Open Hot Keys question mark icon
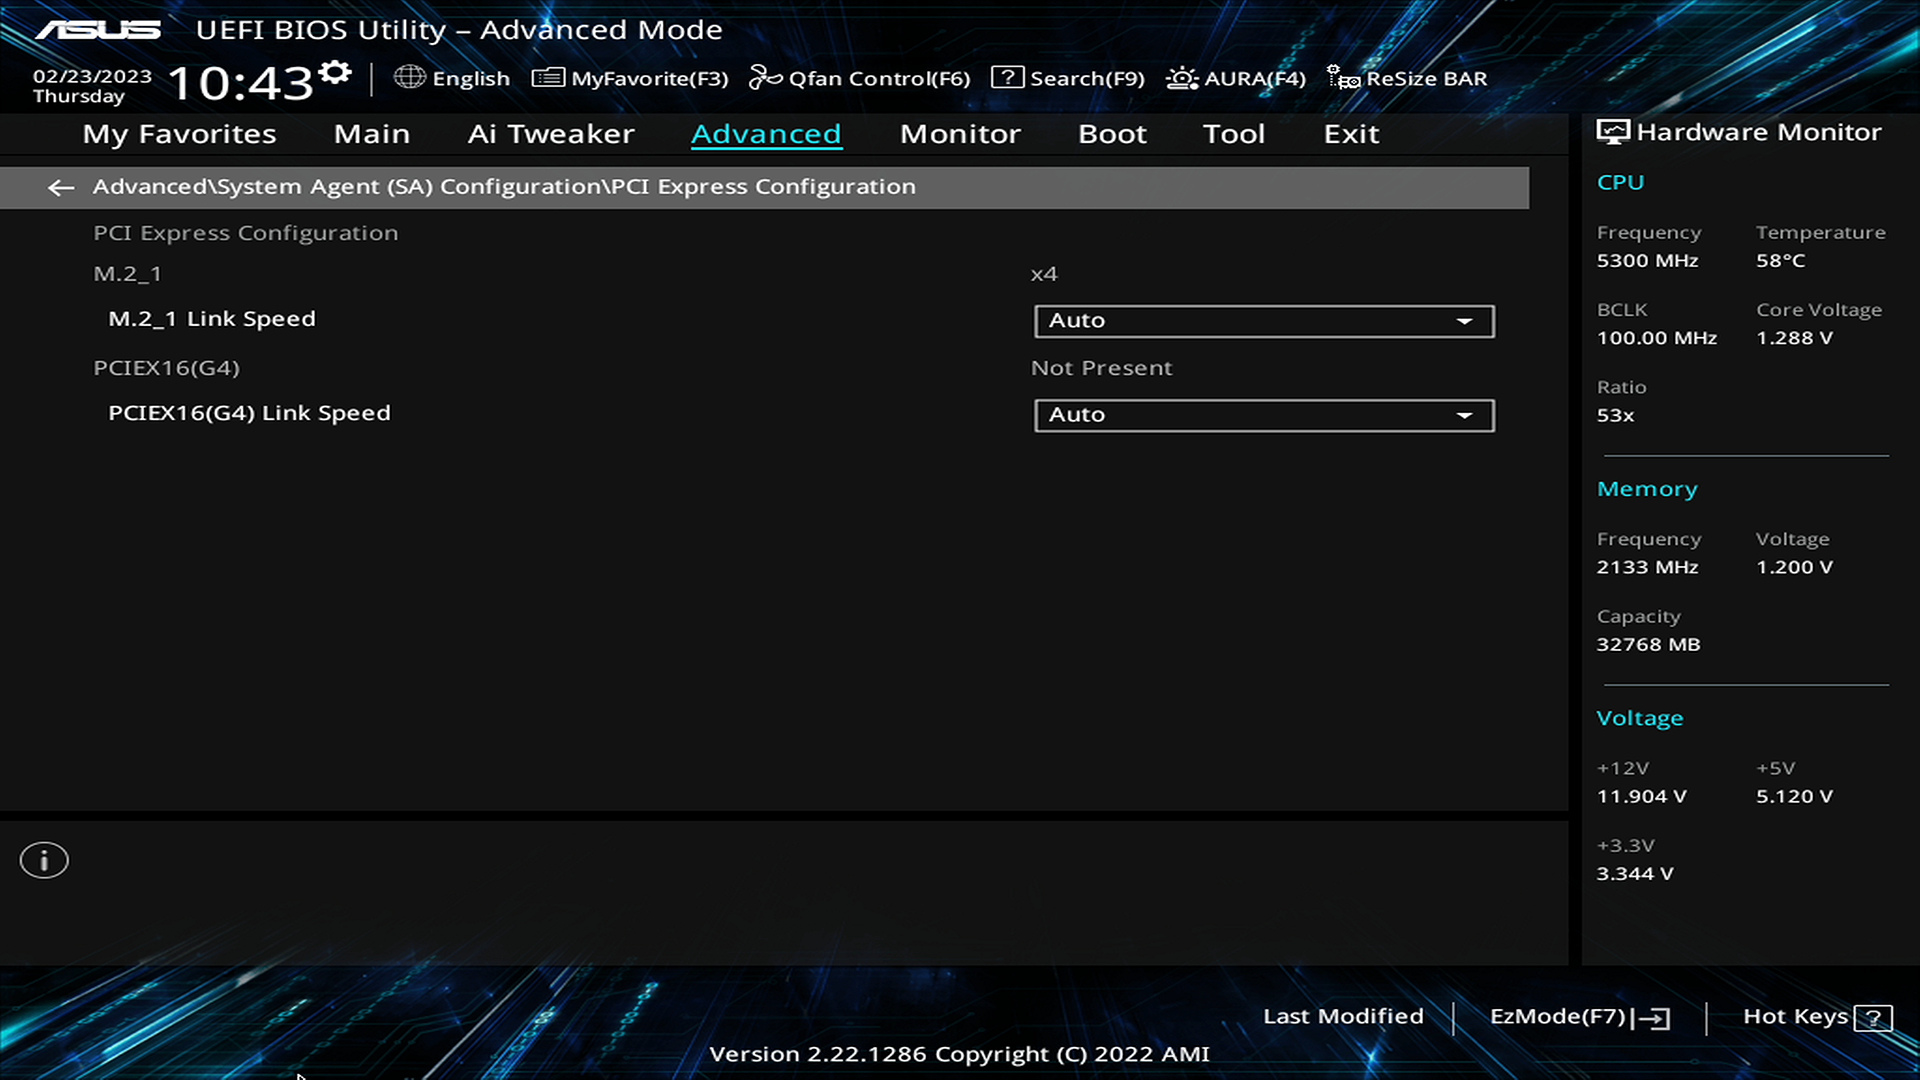Screen dimensions: 1920x1080 (1872, 1018)
